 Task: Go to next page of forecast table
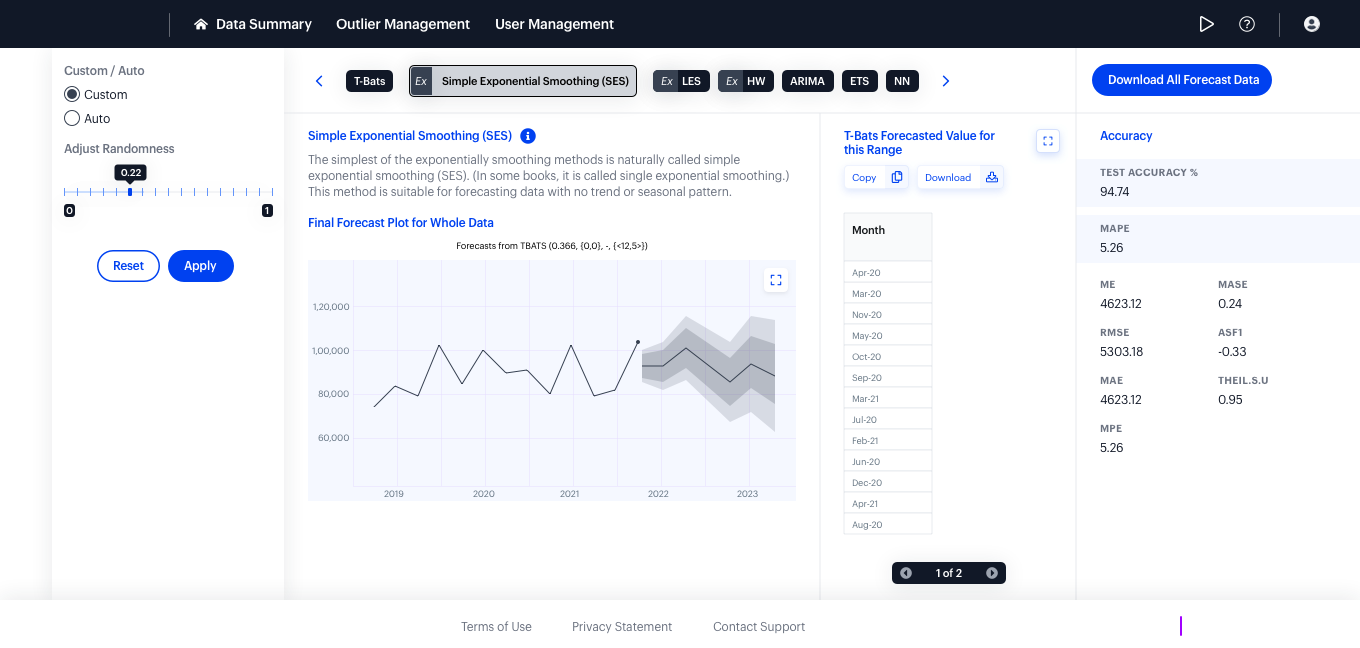pyautogui.click(x=992, y=573)
